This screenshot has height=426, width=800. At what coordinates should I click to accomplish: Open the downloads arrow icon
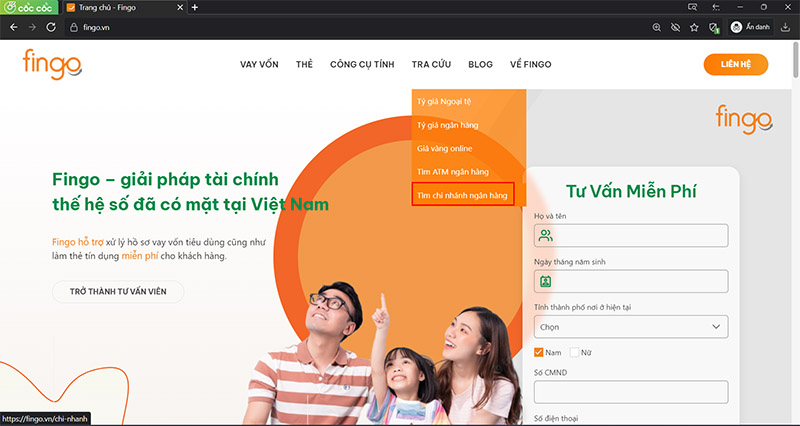785,28
